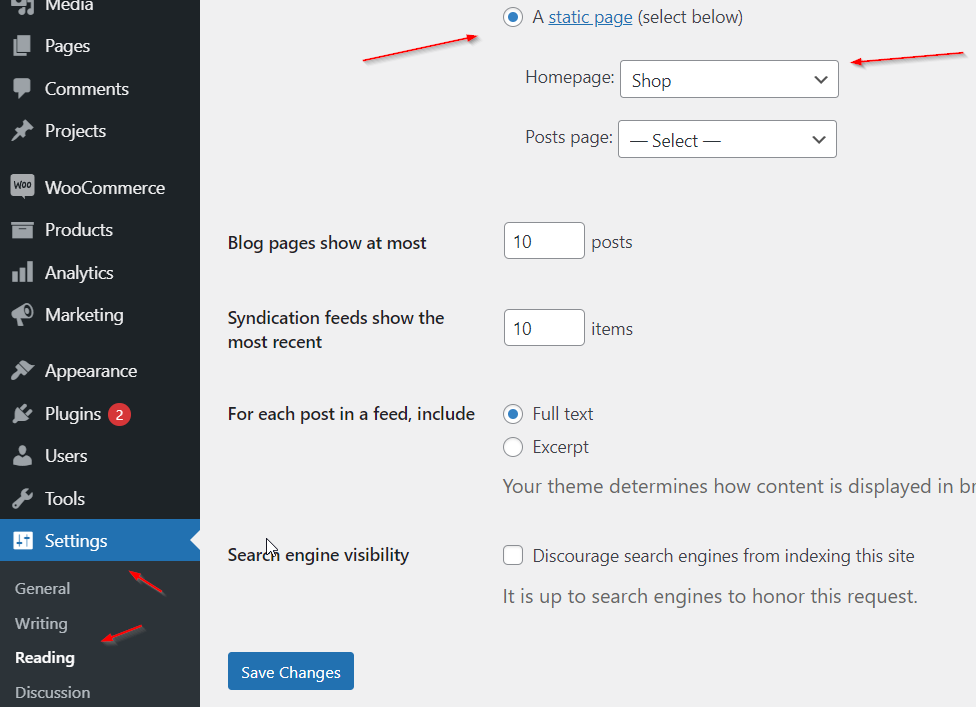Open WooCommerce via its Woo icon

[22, 187]
